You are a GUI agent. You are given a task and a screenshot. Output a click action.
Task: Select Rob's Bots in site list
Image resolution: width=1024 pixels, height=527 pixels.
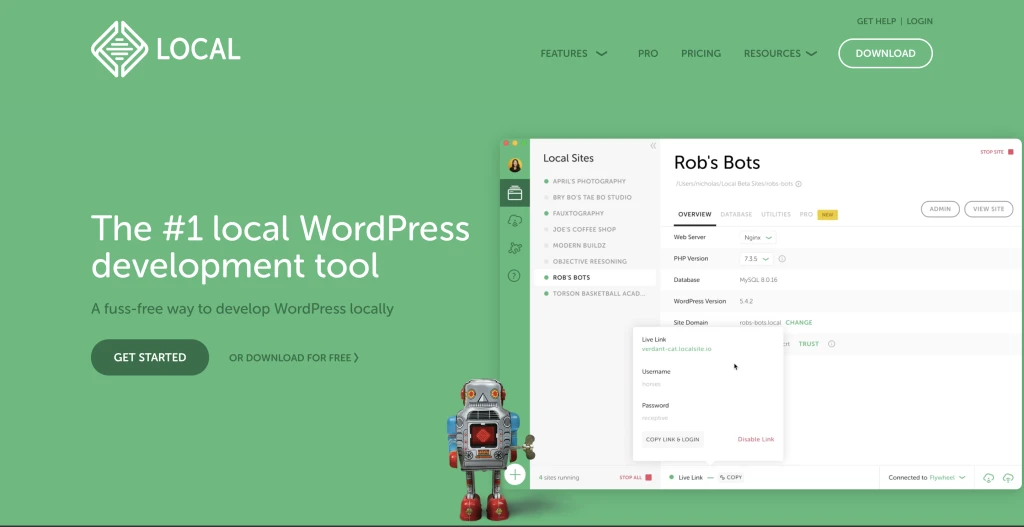[571, 277]
